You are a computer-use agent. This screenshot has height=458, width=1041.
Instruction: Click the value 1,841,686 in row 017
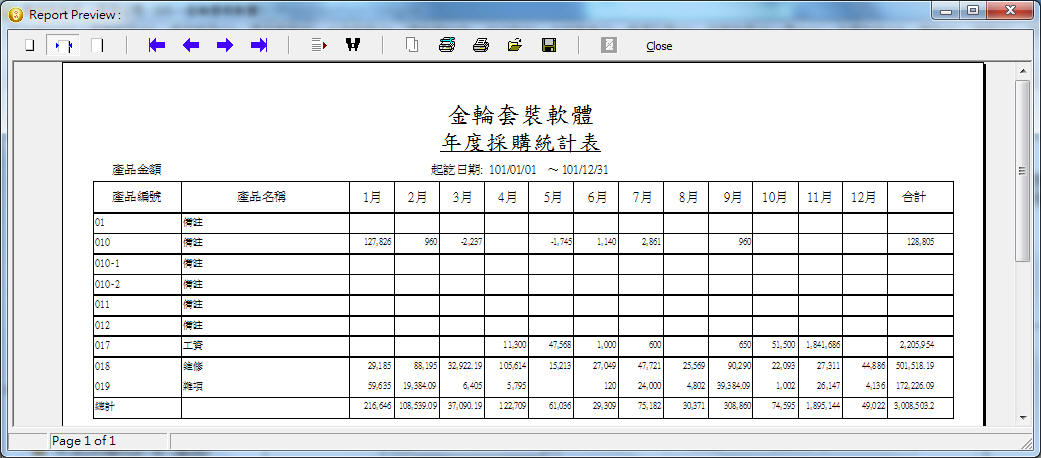823,346
